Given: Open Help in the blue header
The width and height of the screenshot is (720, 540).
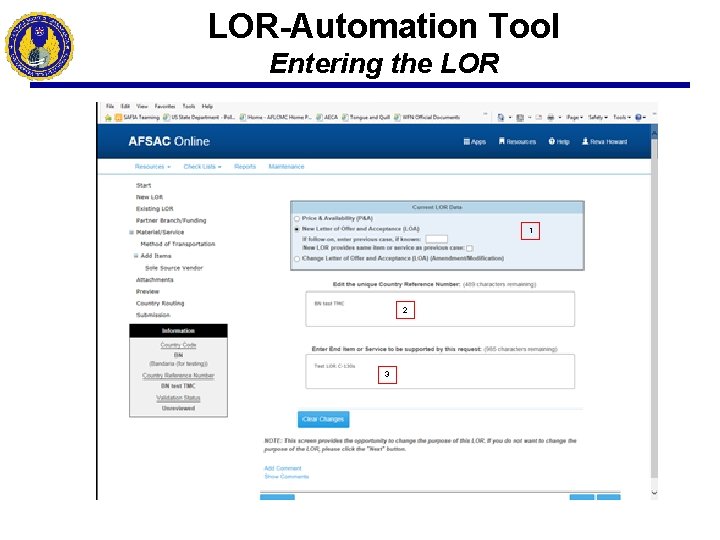Looking at the screenshot, I should pos(559,142).
